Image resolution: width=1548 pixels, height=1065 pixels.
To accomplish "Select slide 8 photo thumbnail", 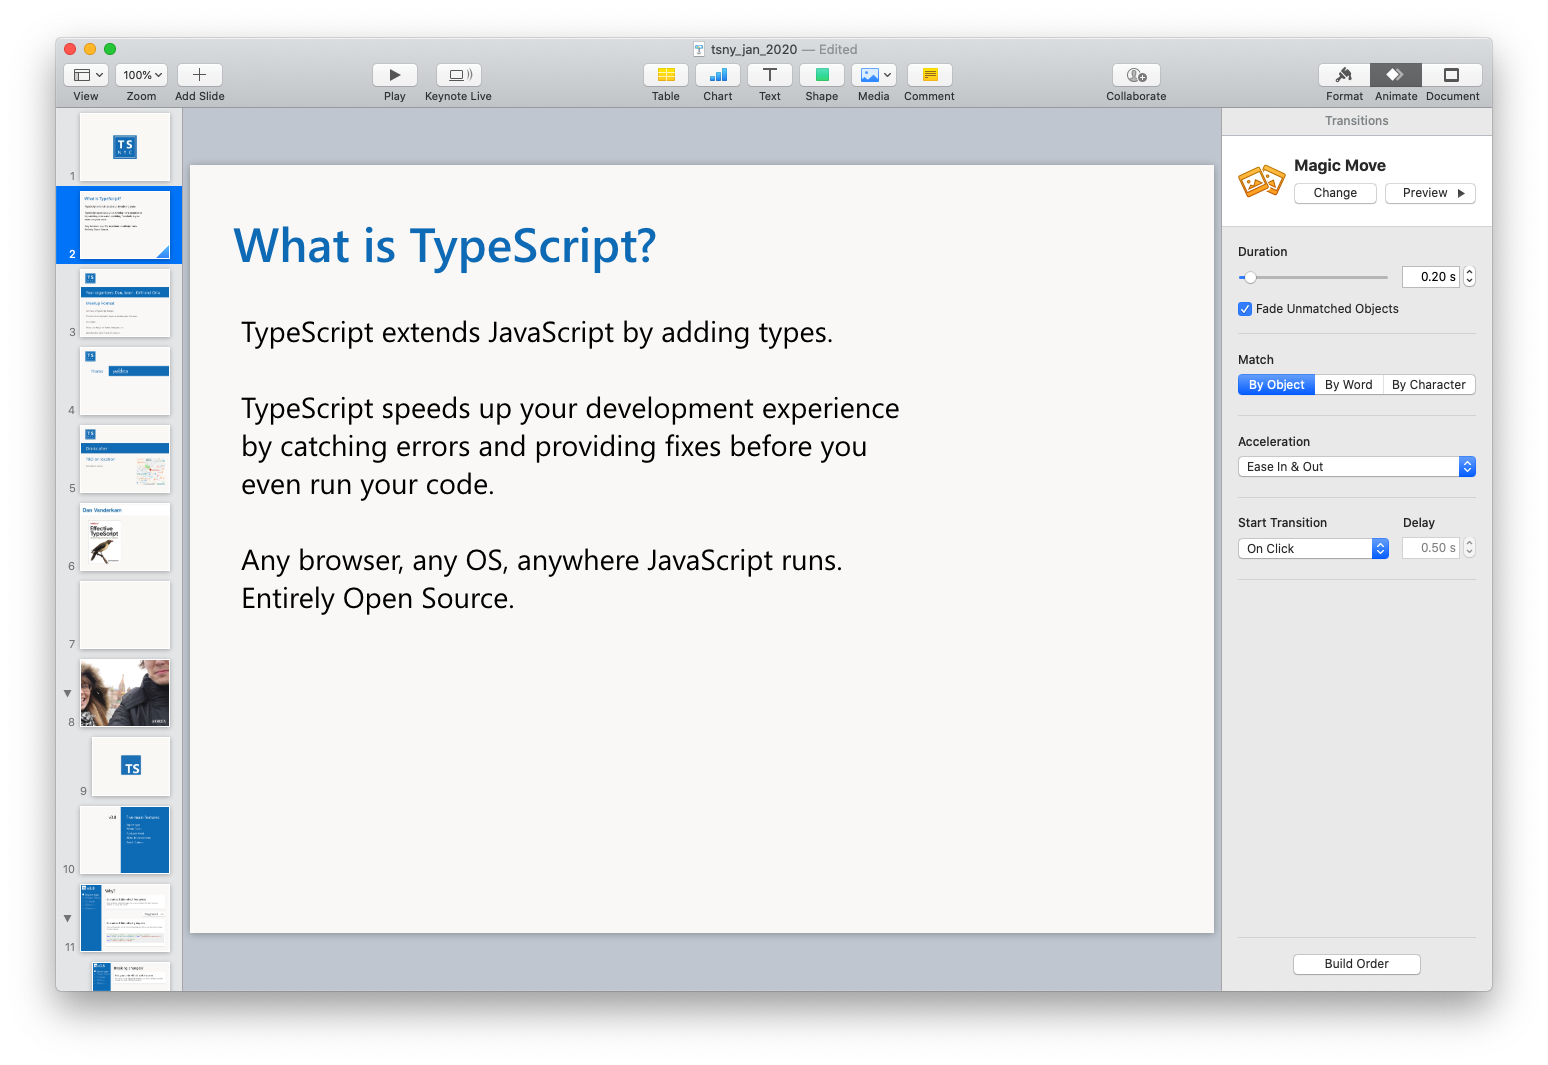I will 125,693.
